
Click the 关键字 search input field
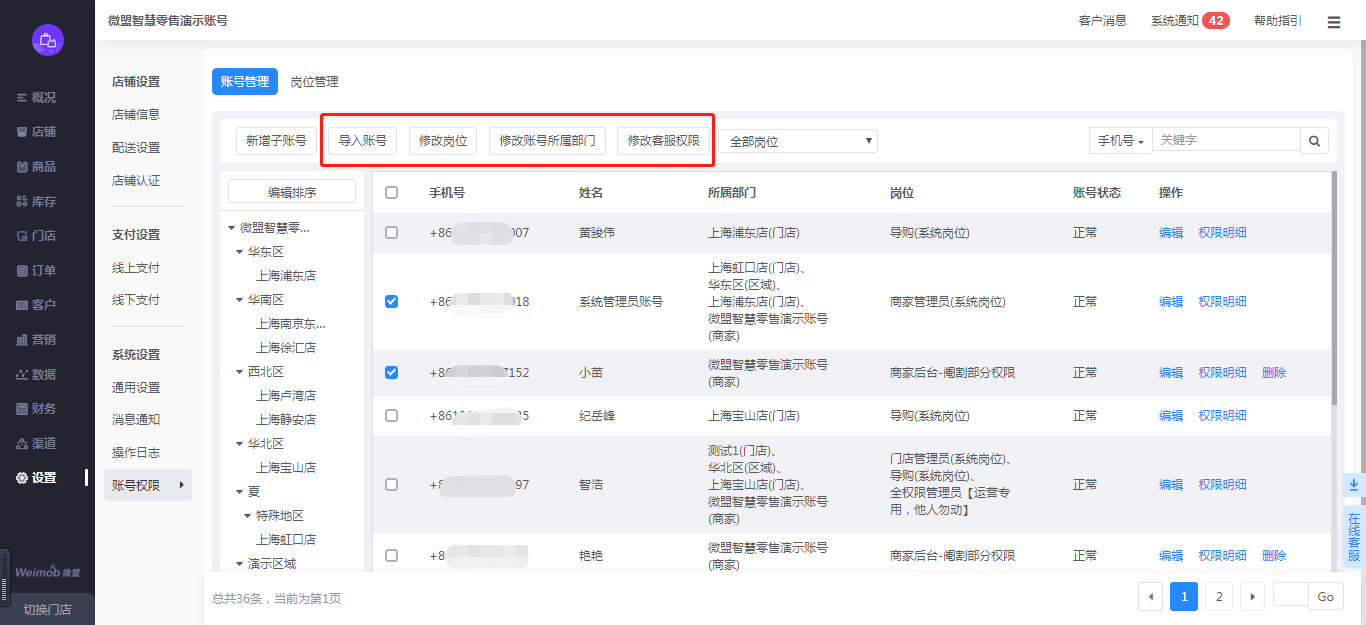coord(1227,140)
